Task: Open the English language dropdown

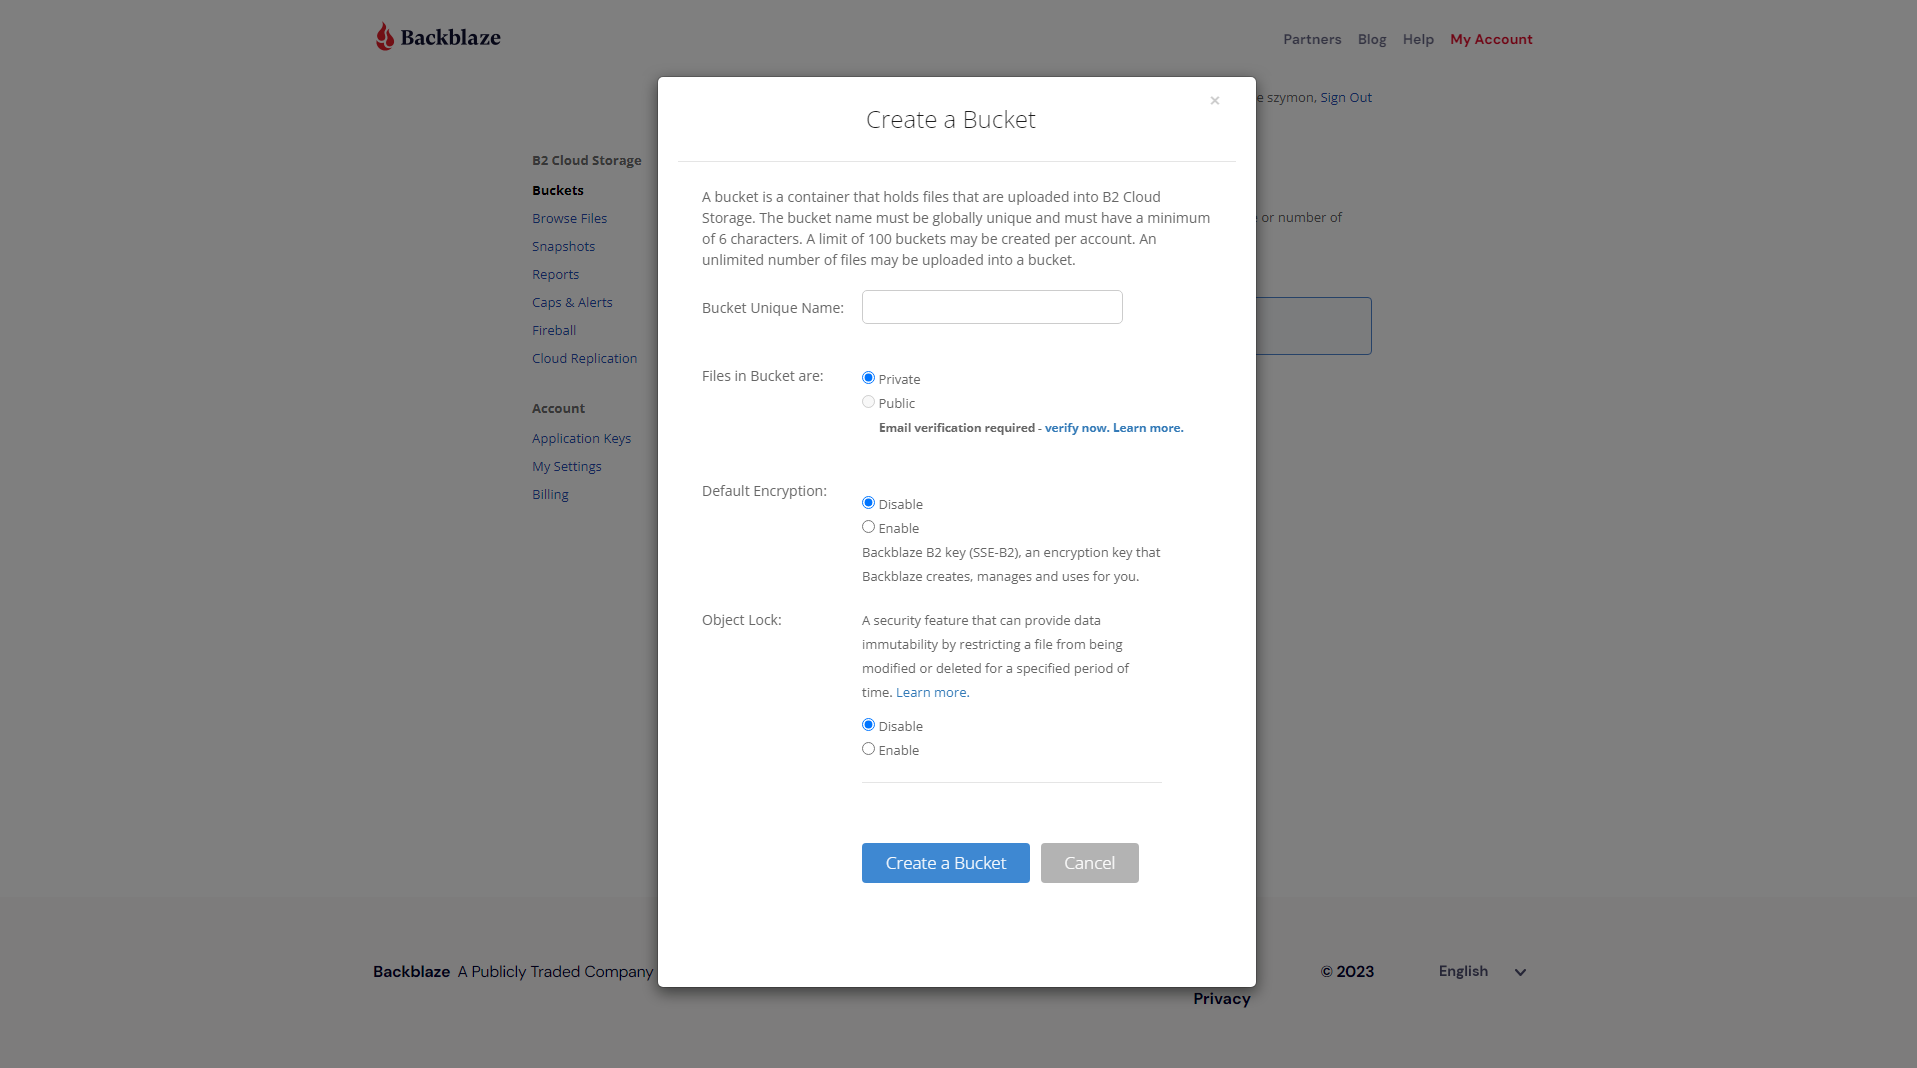Action: pos(1482,971)
